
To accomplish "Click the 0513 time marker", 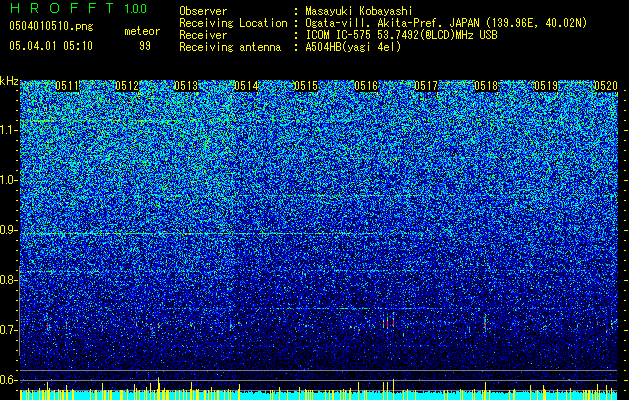I will click(x=186, y=86).
